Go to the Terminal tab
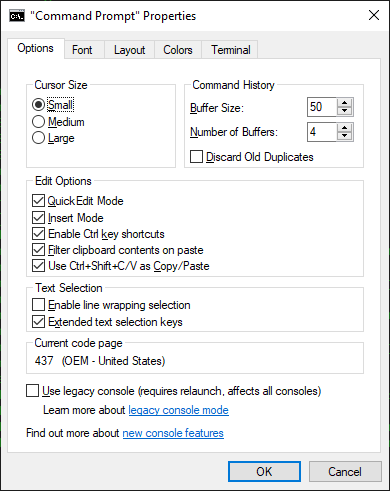This screenshot has width=390, height=491. coord(231,50)
